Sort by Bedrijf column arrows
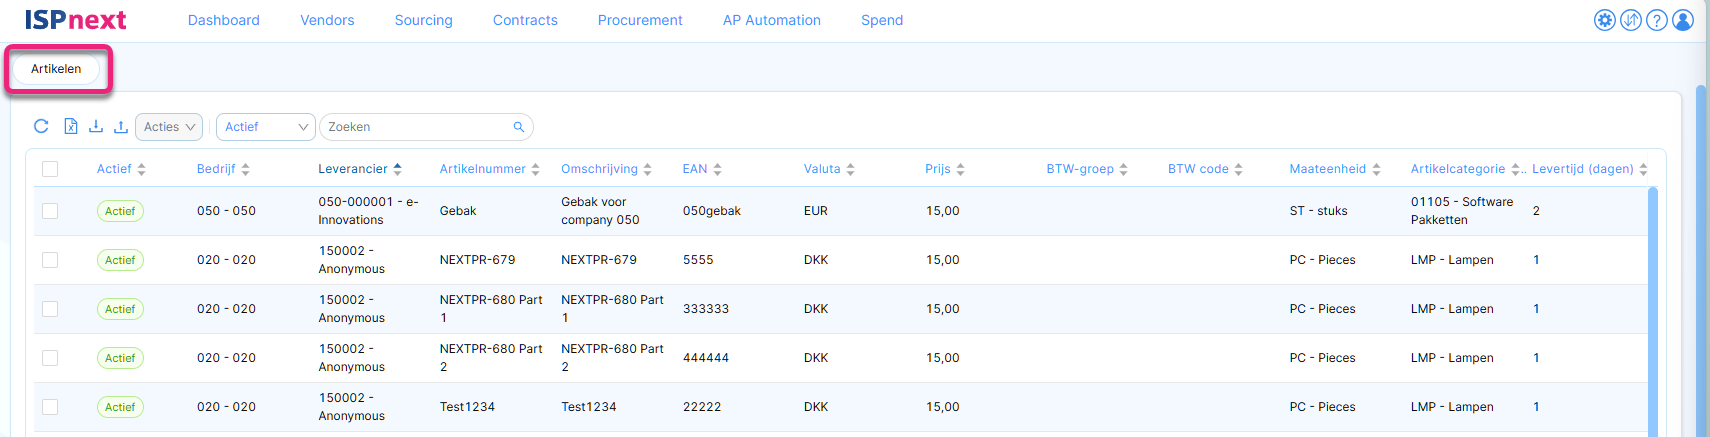Image resolution: width=1710 pixels, height=437 pixels. (x=245, y=169)
